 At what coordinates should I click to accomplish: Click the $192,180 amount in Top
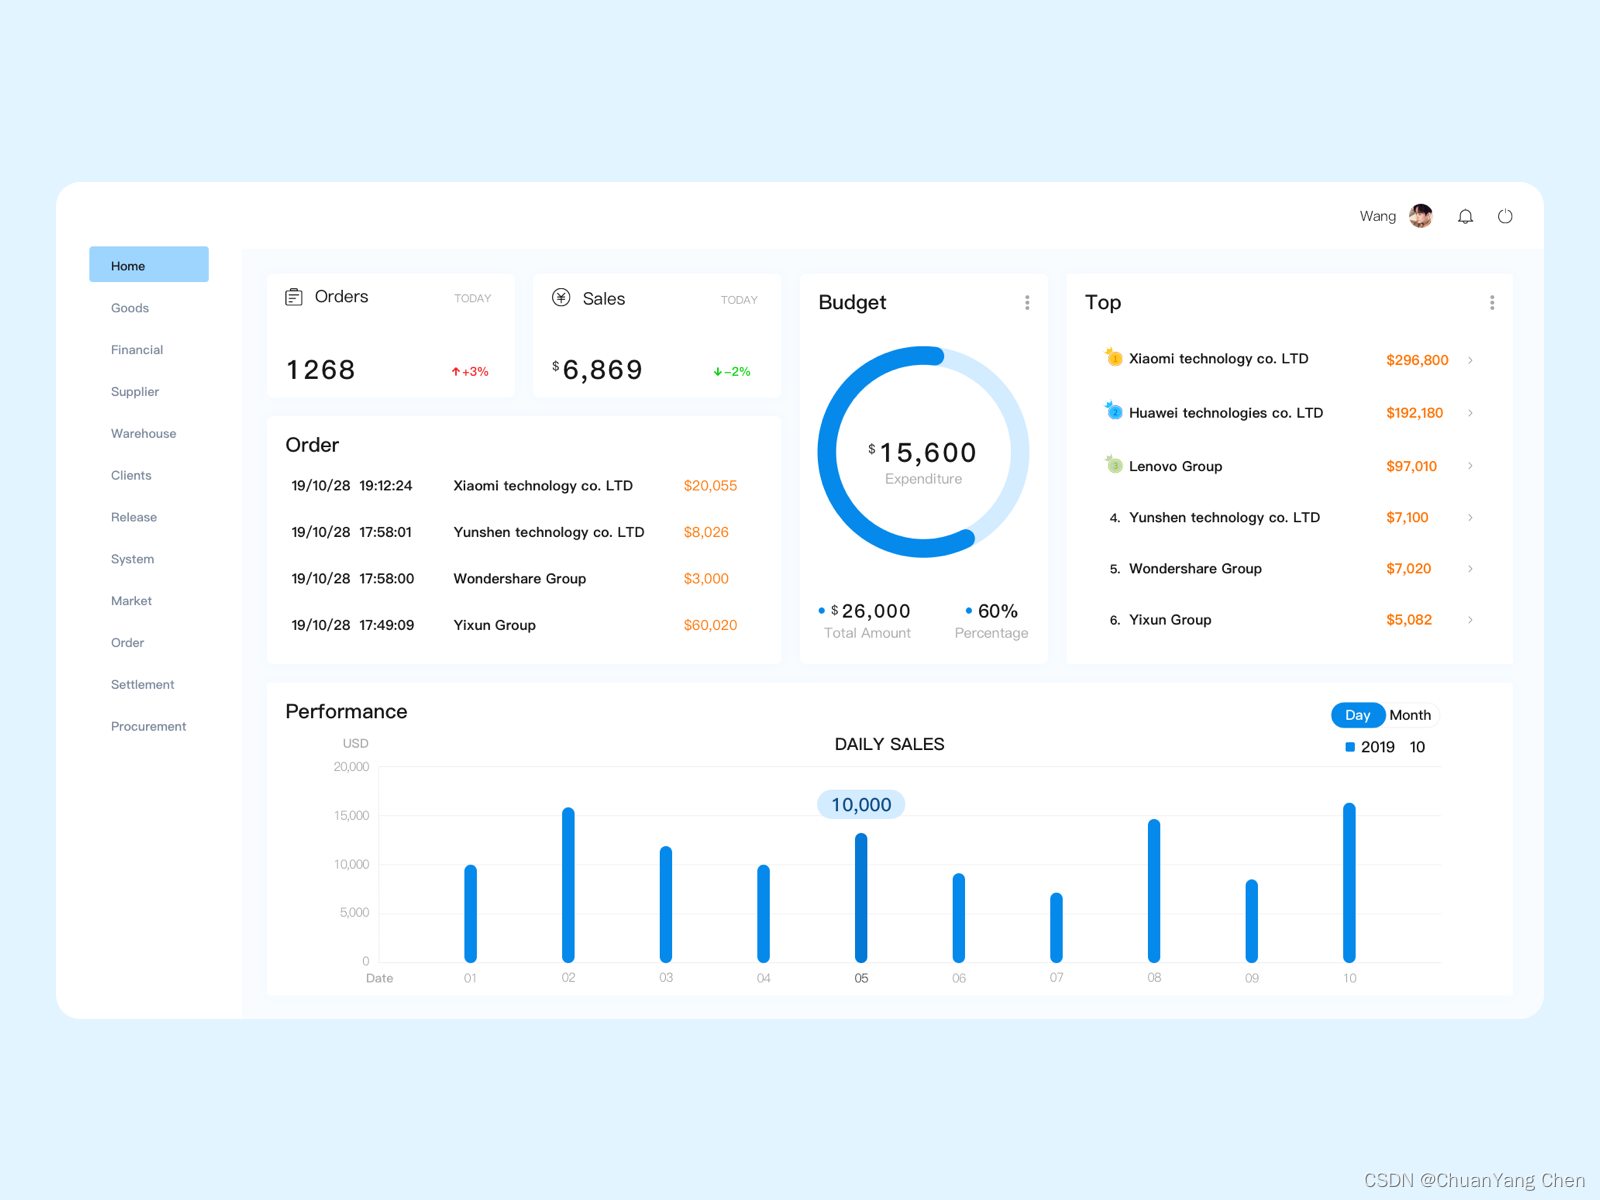point(1415,413)
